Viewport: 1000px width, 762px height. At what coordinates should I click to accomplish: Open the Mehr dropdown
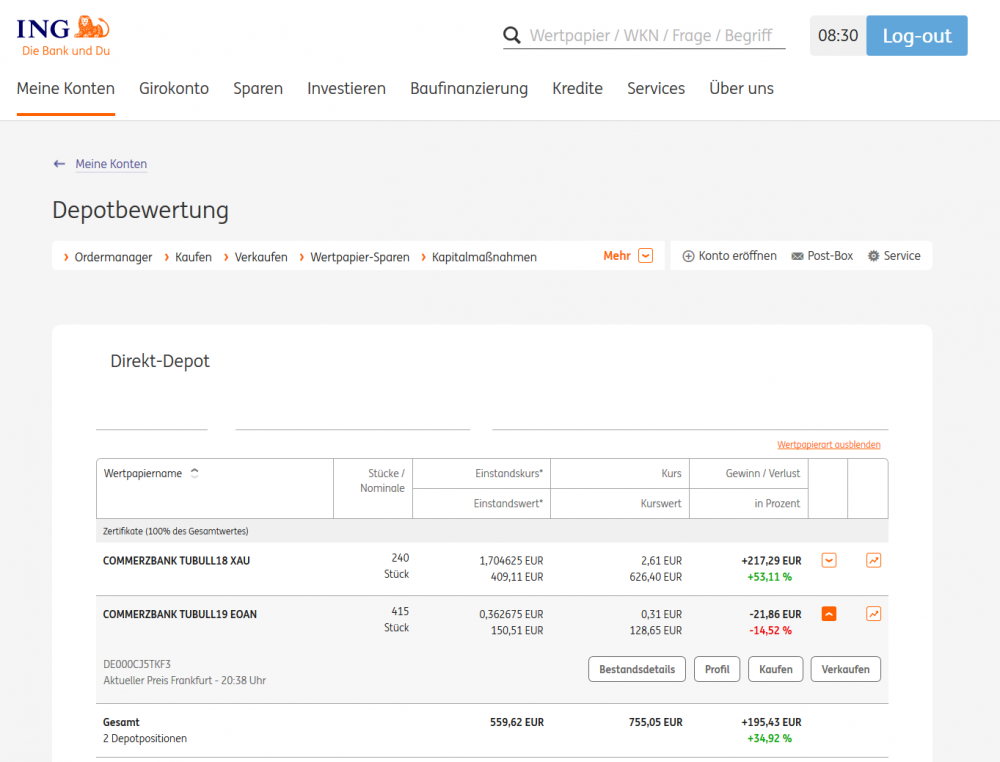[645, 256]
